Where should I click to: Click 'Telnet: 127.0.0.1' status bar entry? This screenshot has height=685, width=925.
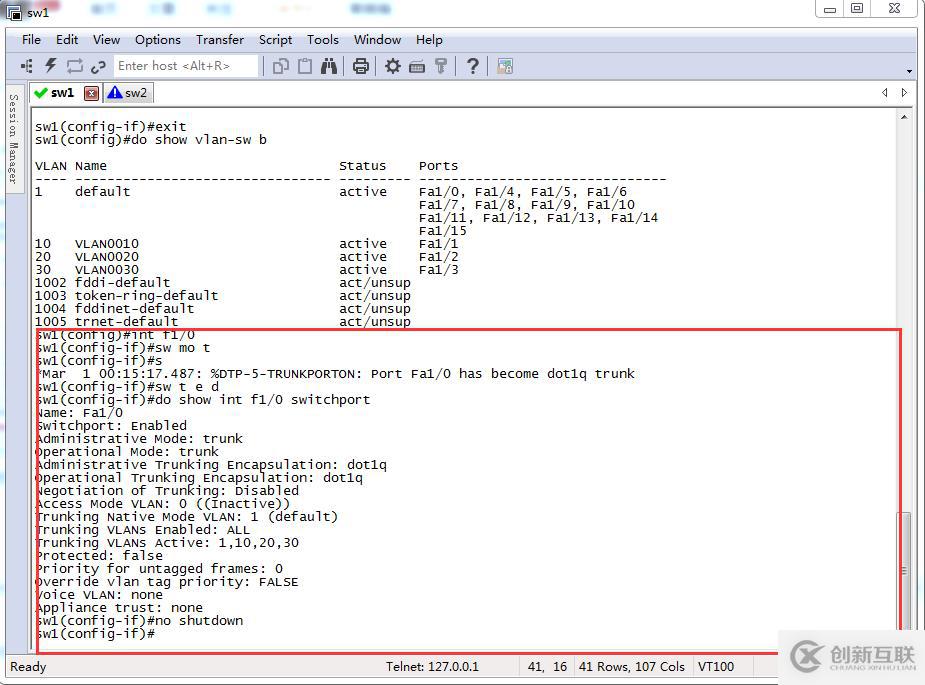click(x=432, y=667)
